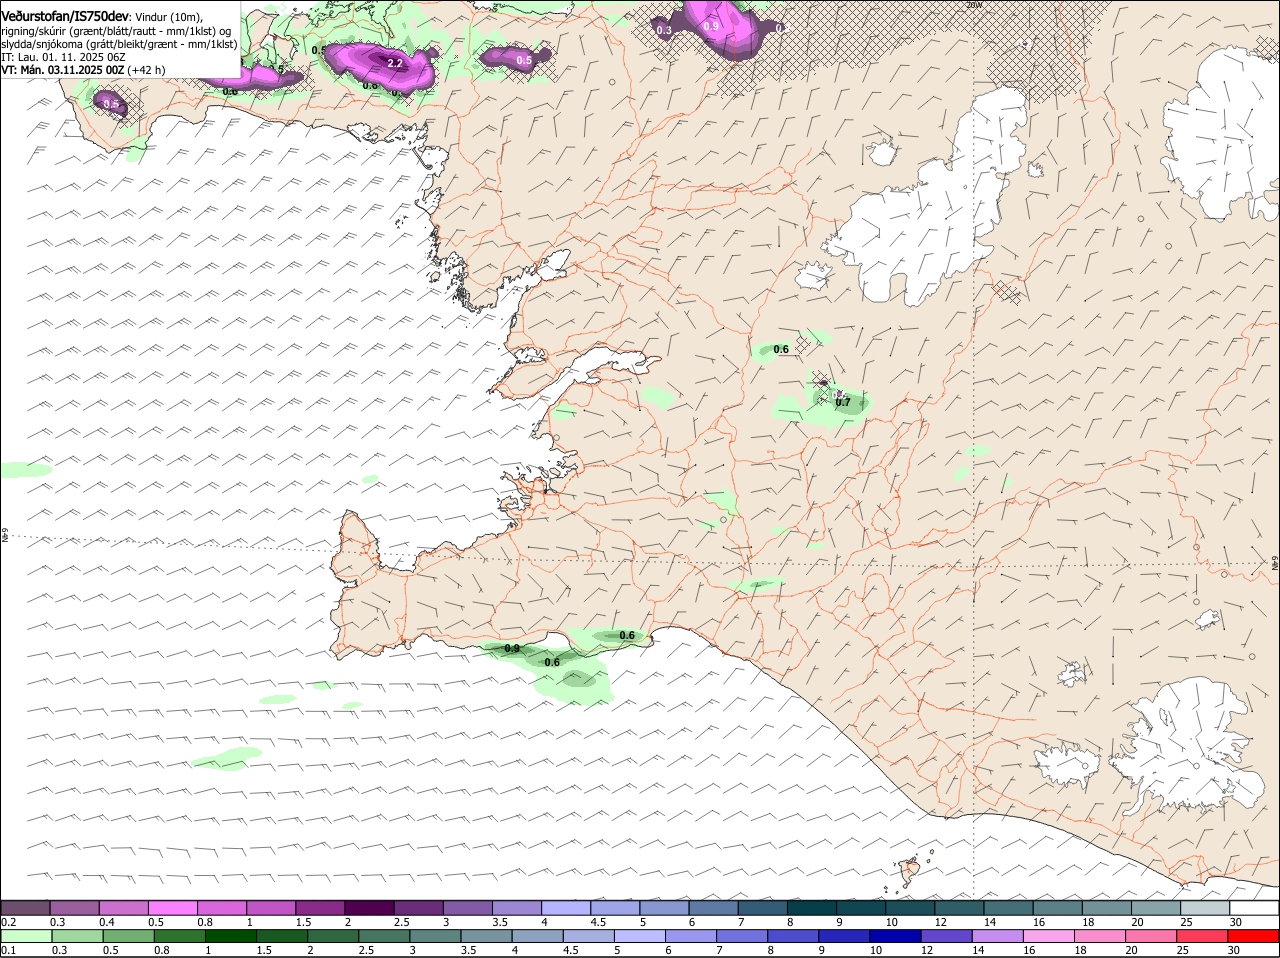The image size is (1280, 958).
Task: Click the 64N latitude label on the left edge
Action: [x=5, y=536]
